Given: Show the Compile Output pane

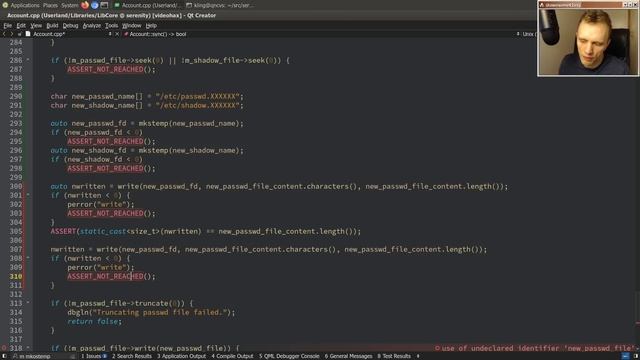Looking at the screenshot, I should pyautogui.click(x=232, y=356).
